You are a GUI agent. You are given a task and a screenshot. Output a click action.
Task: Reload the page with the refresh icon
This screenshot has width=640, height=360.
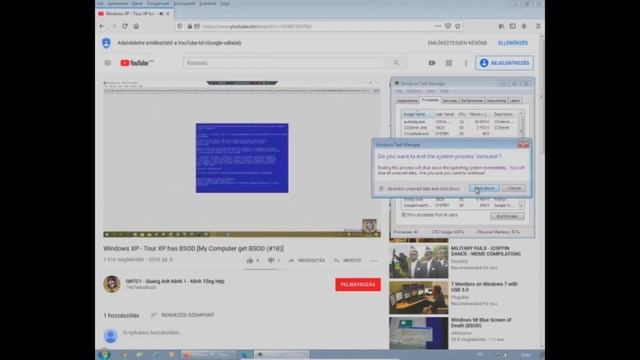(x=125, y=26)
